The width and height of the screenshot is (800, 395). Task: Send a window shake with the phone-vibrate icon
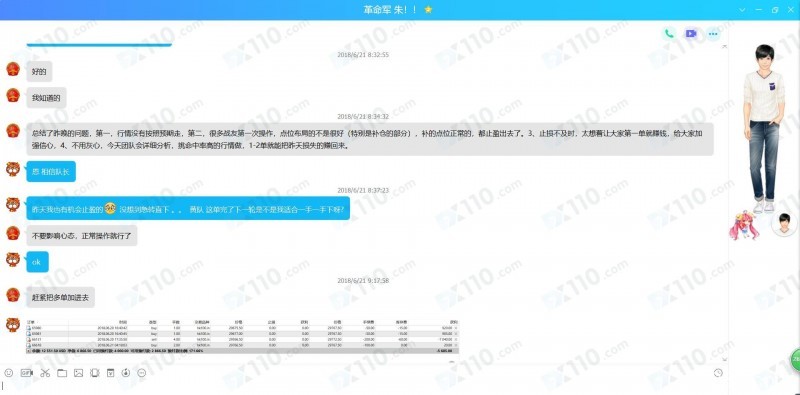94,373
